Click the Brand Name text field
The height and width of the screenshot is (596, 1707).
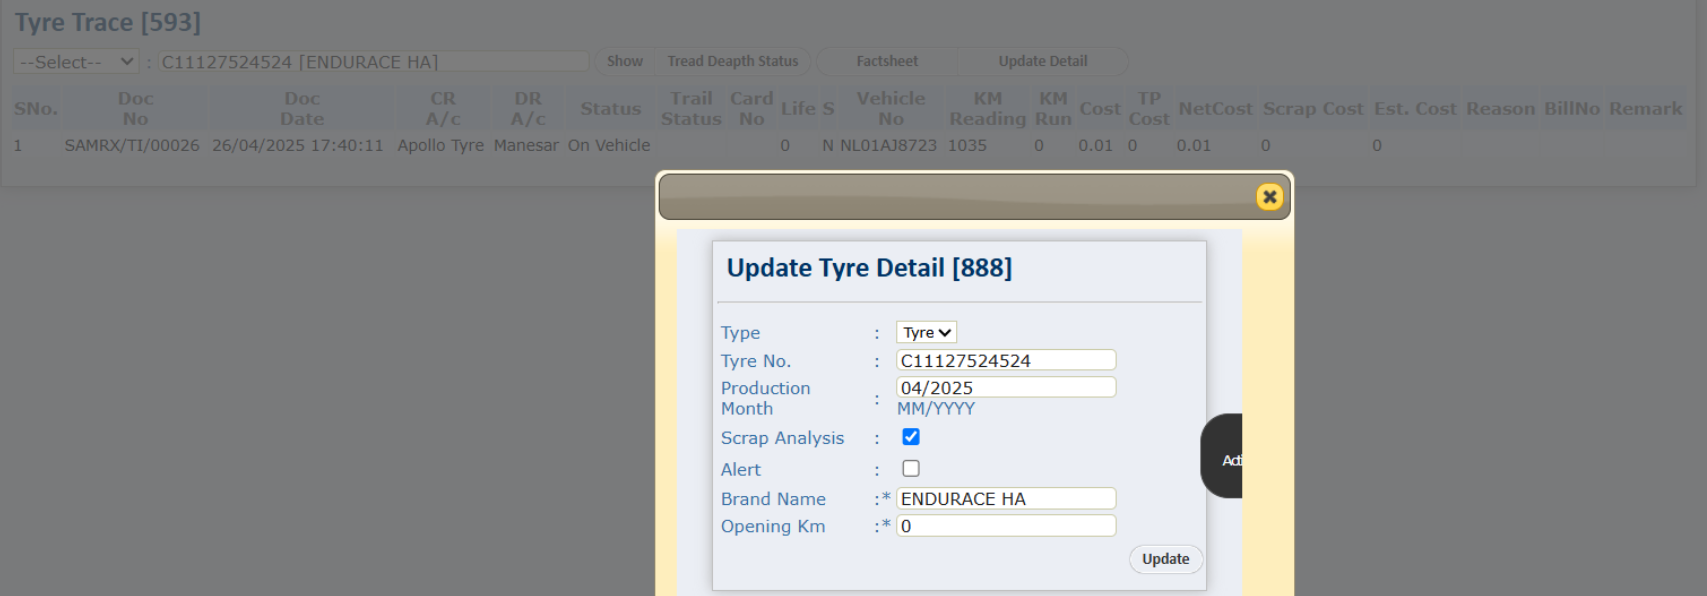1005,498
